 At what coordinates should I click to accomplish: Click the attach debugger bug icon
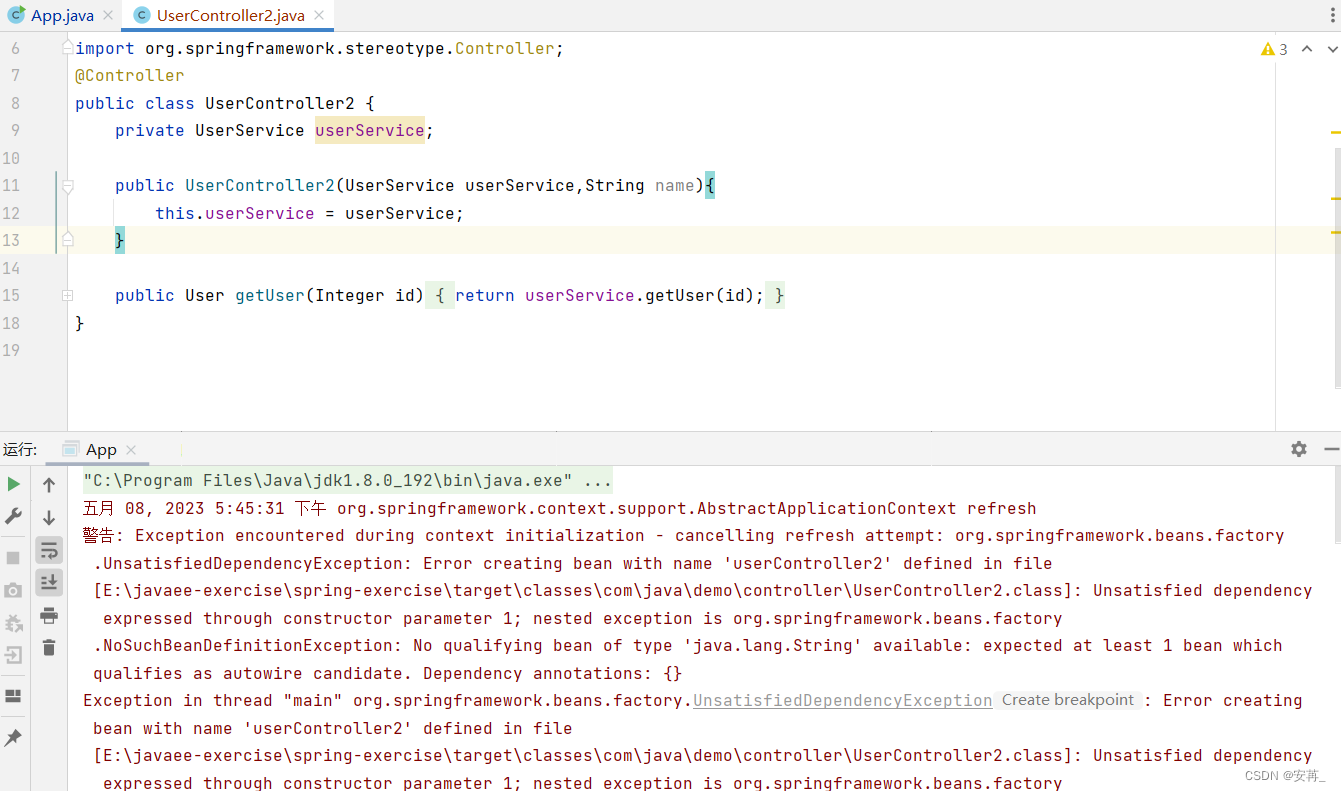point(13,623)
